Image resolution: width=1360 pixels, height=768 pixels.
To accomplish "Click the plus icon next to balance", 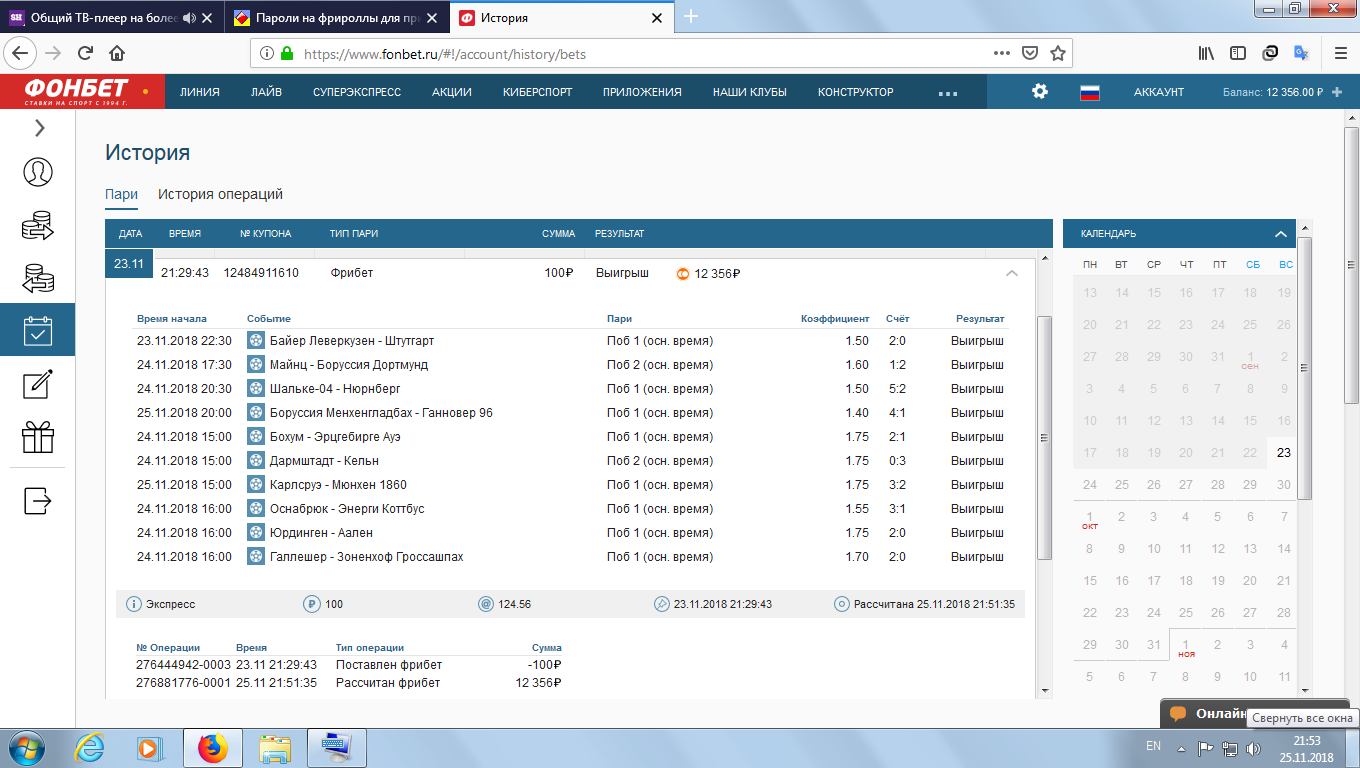I will click(x=1337, y=92).
